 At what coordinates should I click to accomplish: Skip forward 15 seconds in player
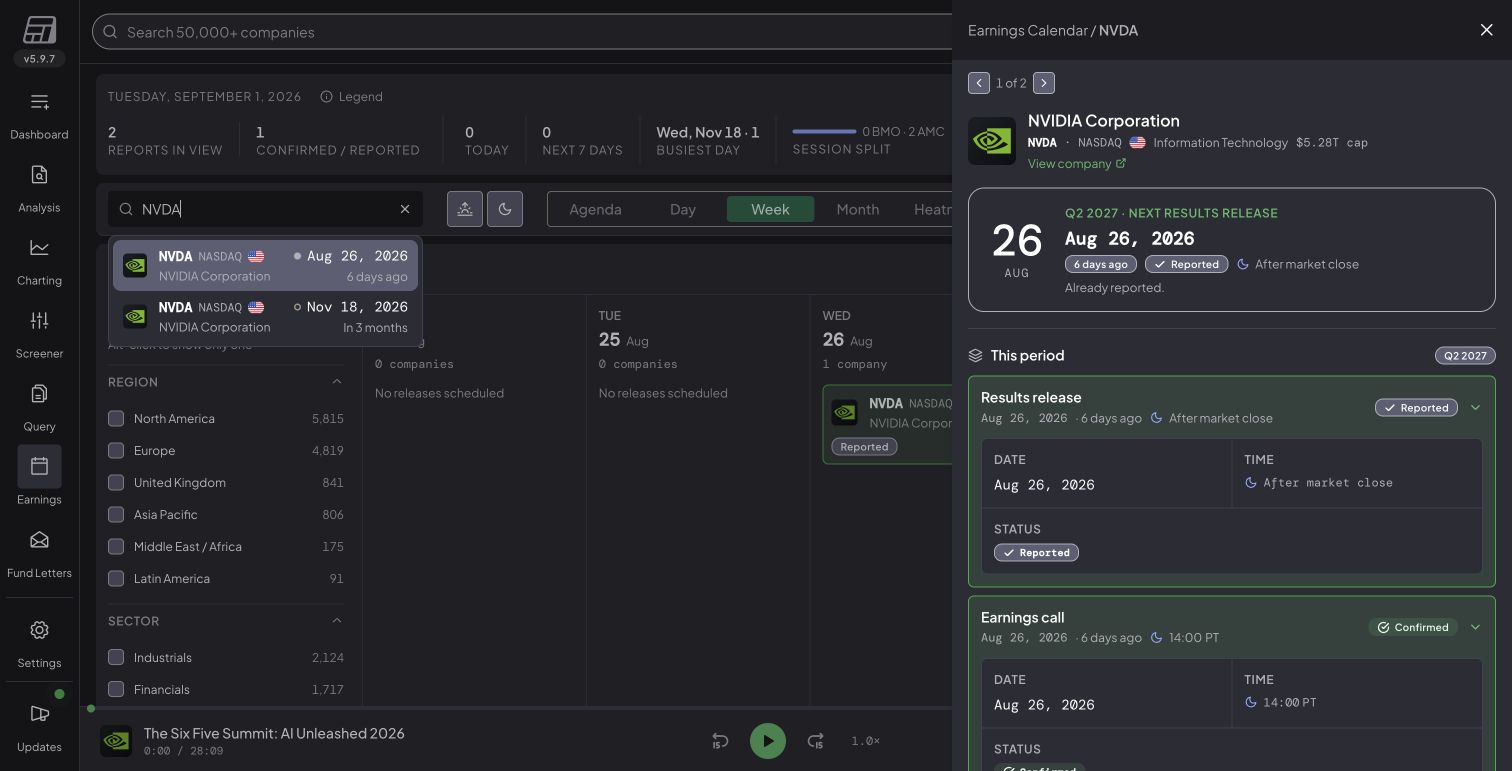(816, 741)
